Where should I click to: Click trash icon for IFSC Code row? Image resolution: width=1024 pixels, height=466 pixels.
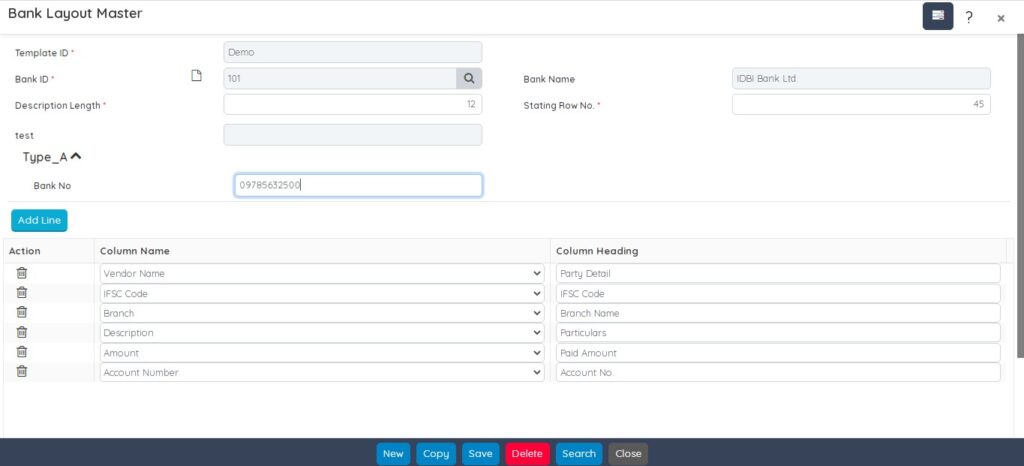[22, 293]
